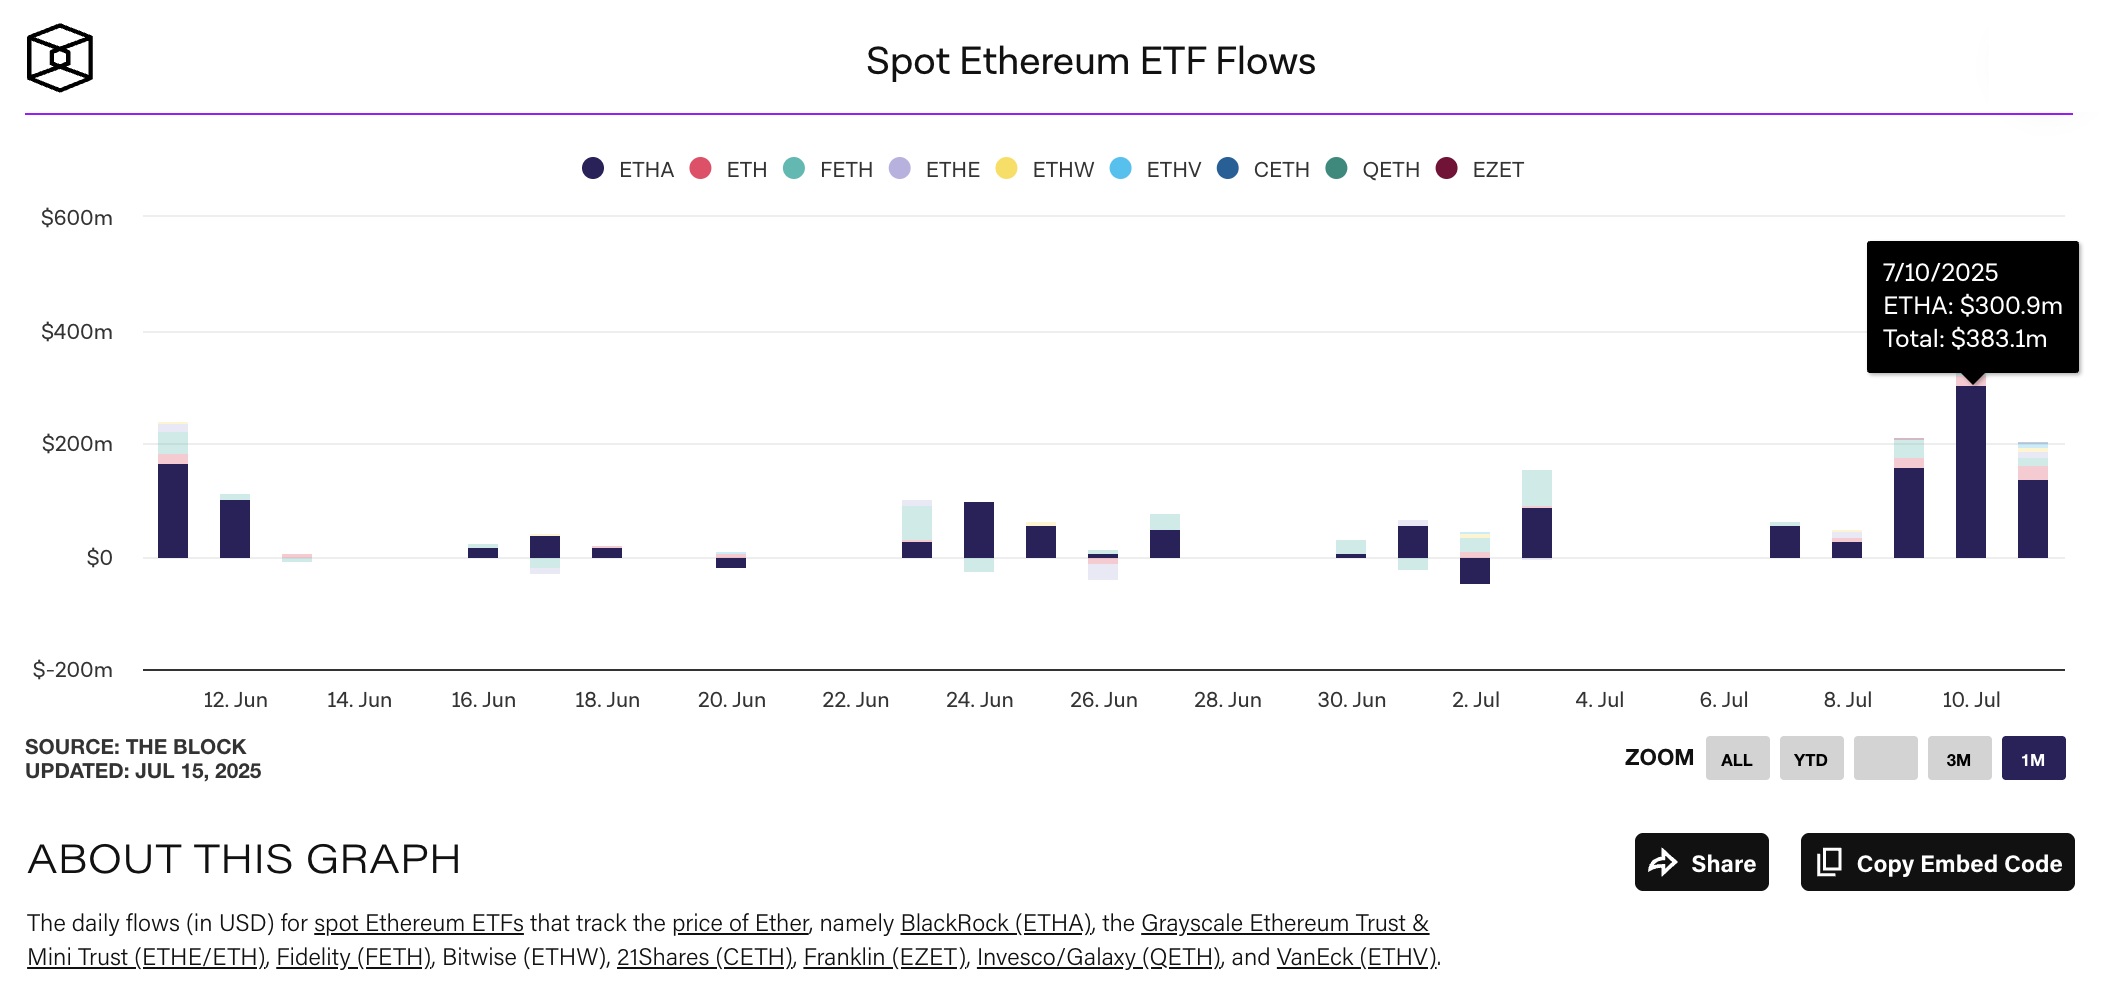2102x1002 pixels.
Task: Toggle the ETHA series in the legend
Action: [630, 169]
